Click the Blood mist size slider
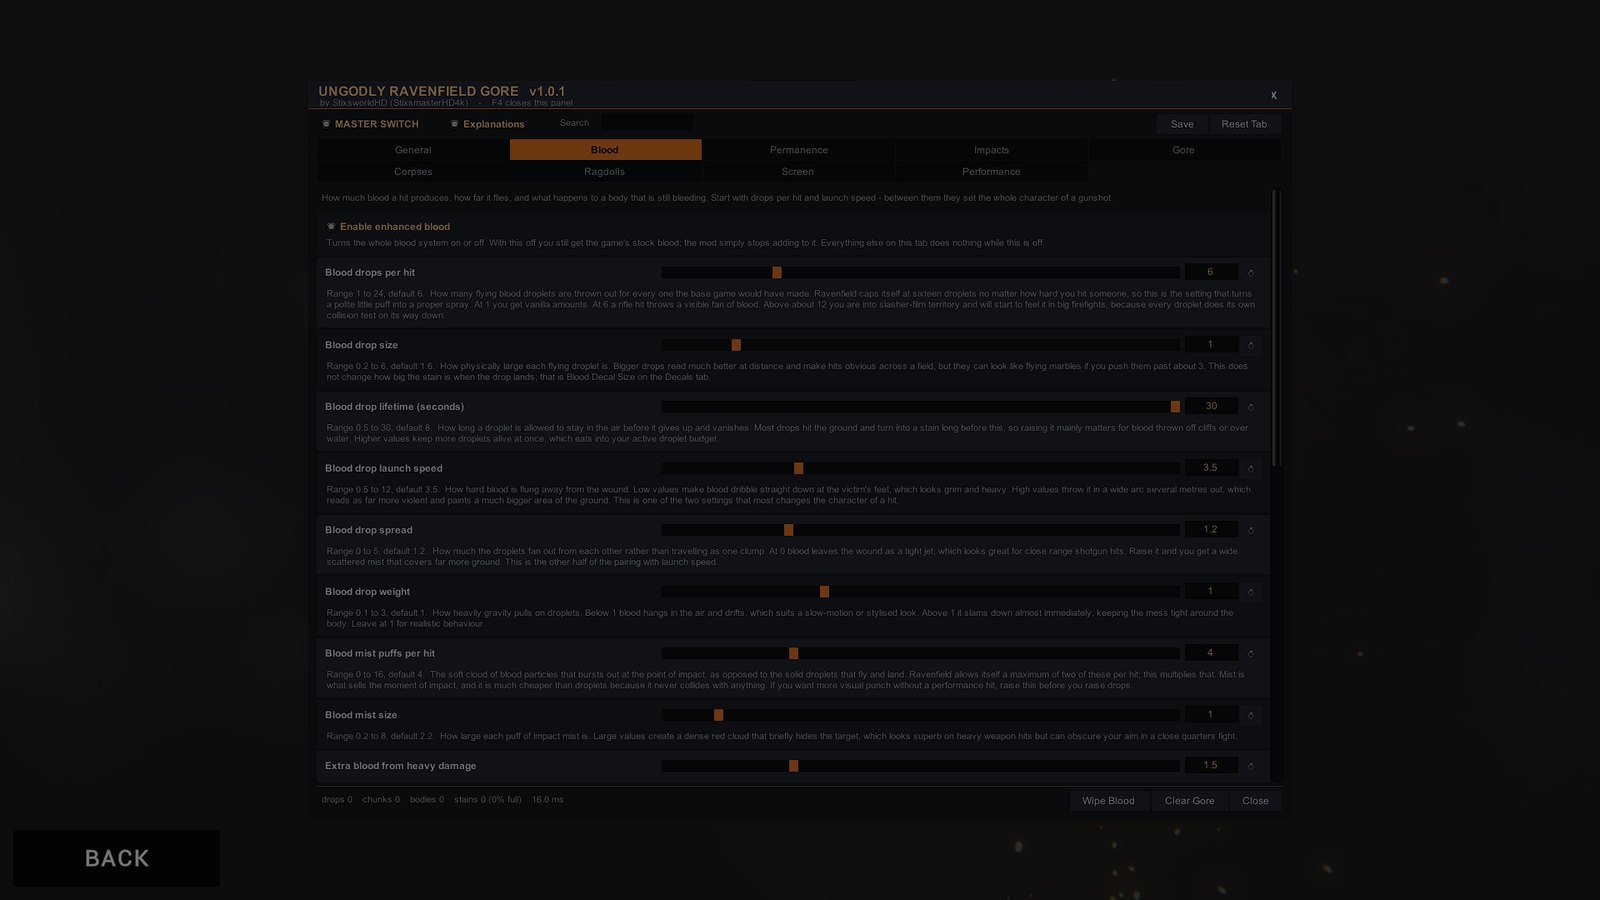The height and width of the screenshot is (900, 1600). (920, 715)
